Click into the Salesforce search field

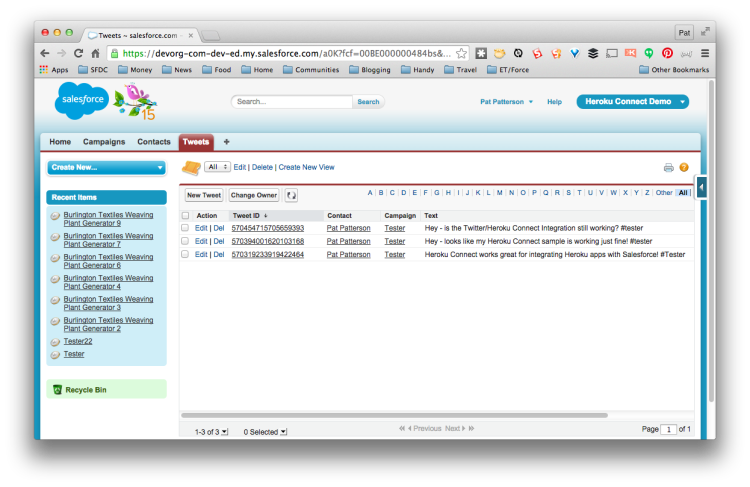(292, 102)
